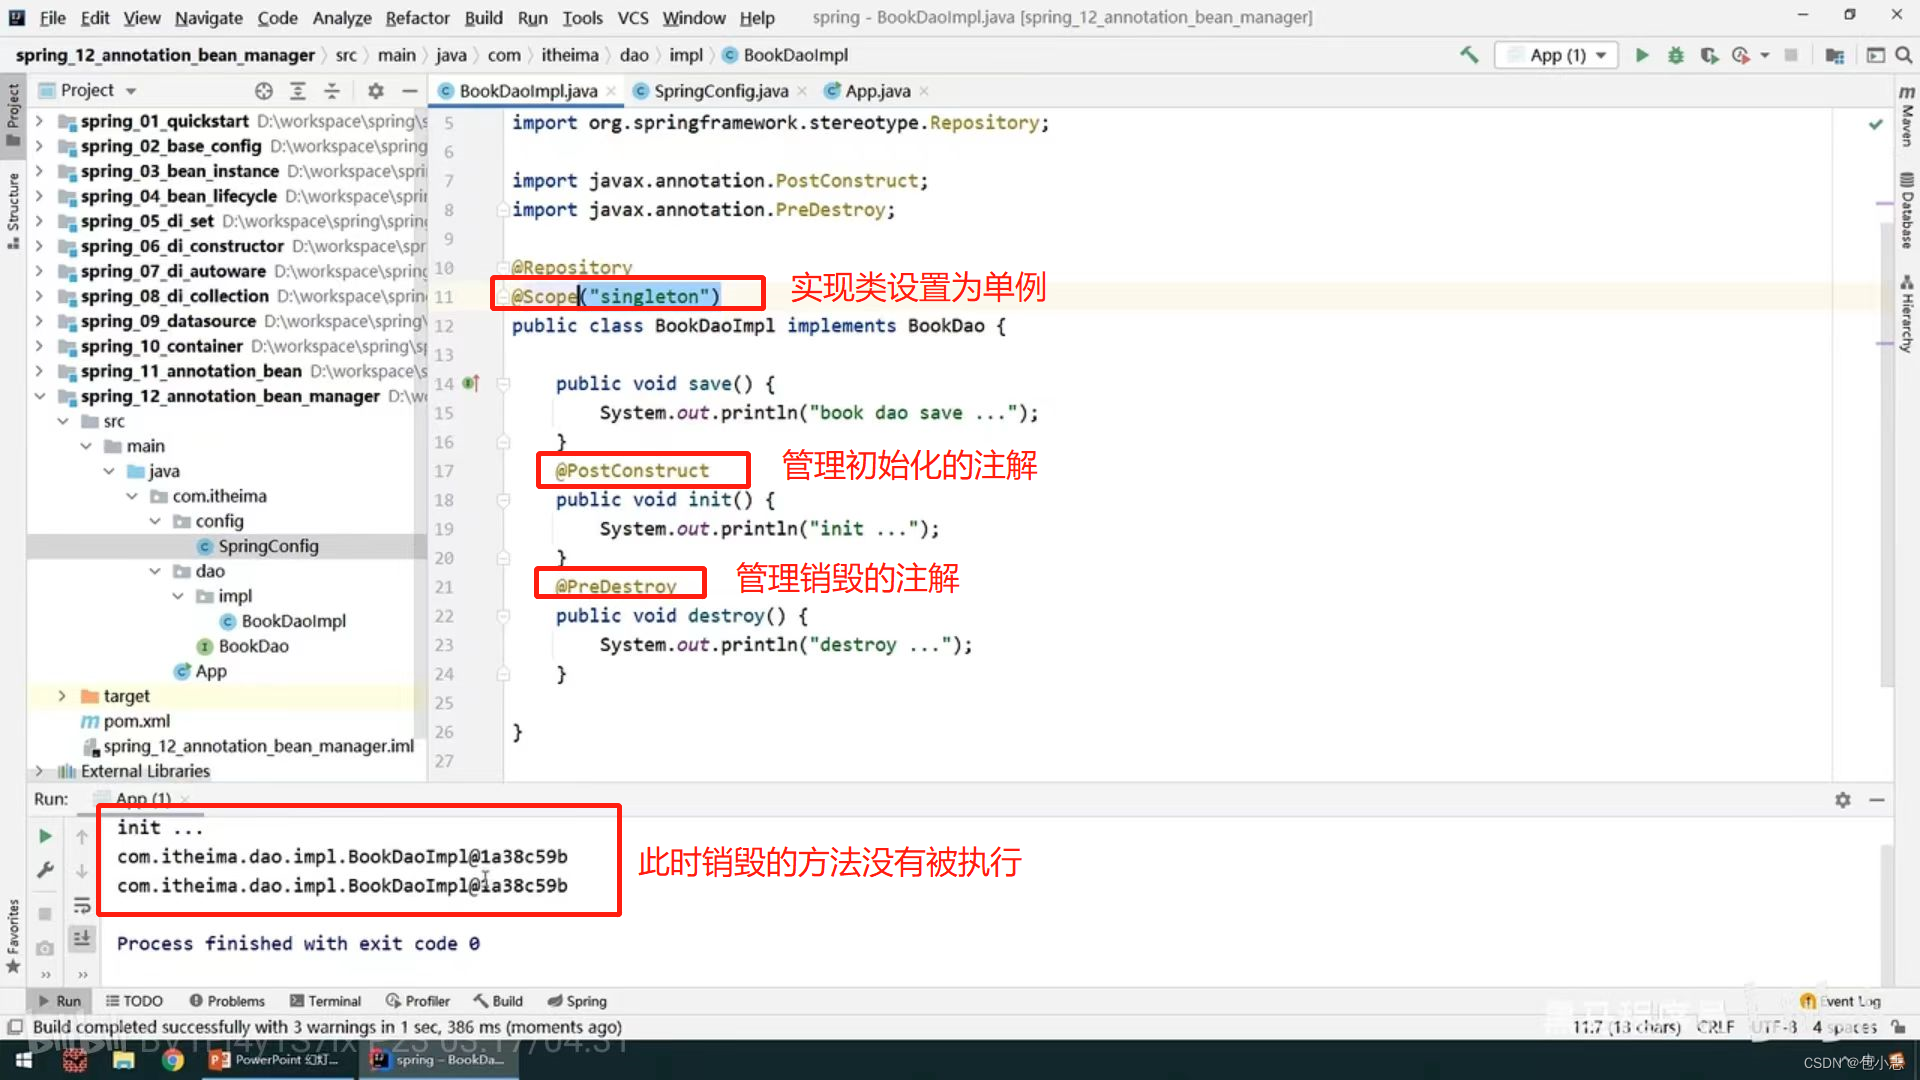Open the Navigate menu
The width and height of the screenshot is (1920, 1080).
(x=208, y=17)
